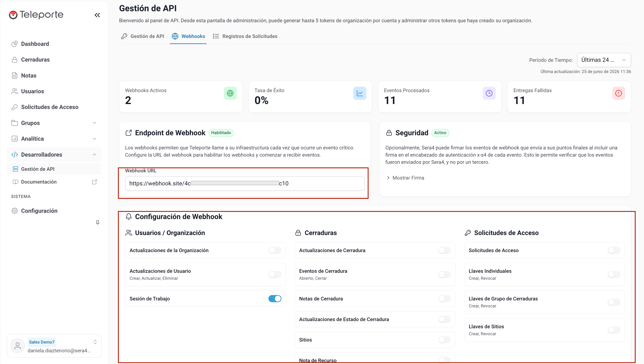The image size is (644, 364).
Task: Switch to the Webhooks tab
Action: [x=188, y=36]
